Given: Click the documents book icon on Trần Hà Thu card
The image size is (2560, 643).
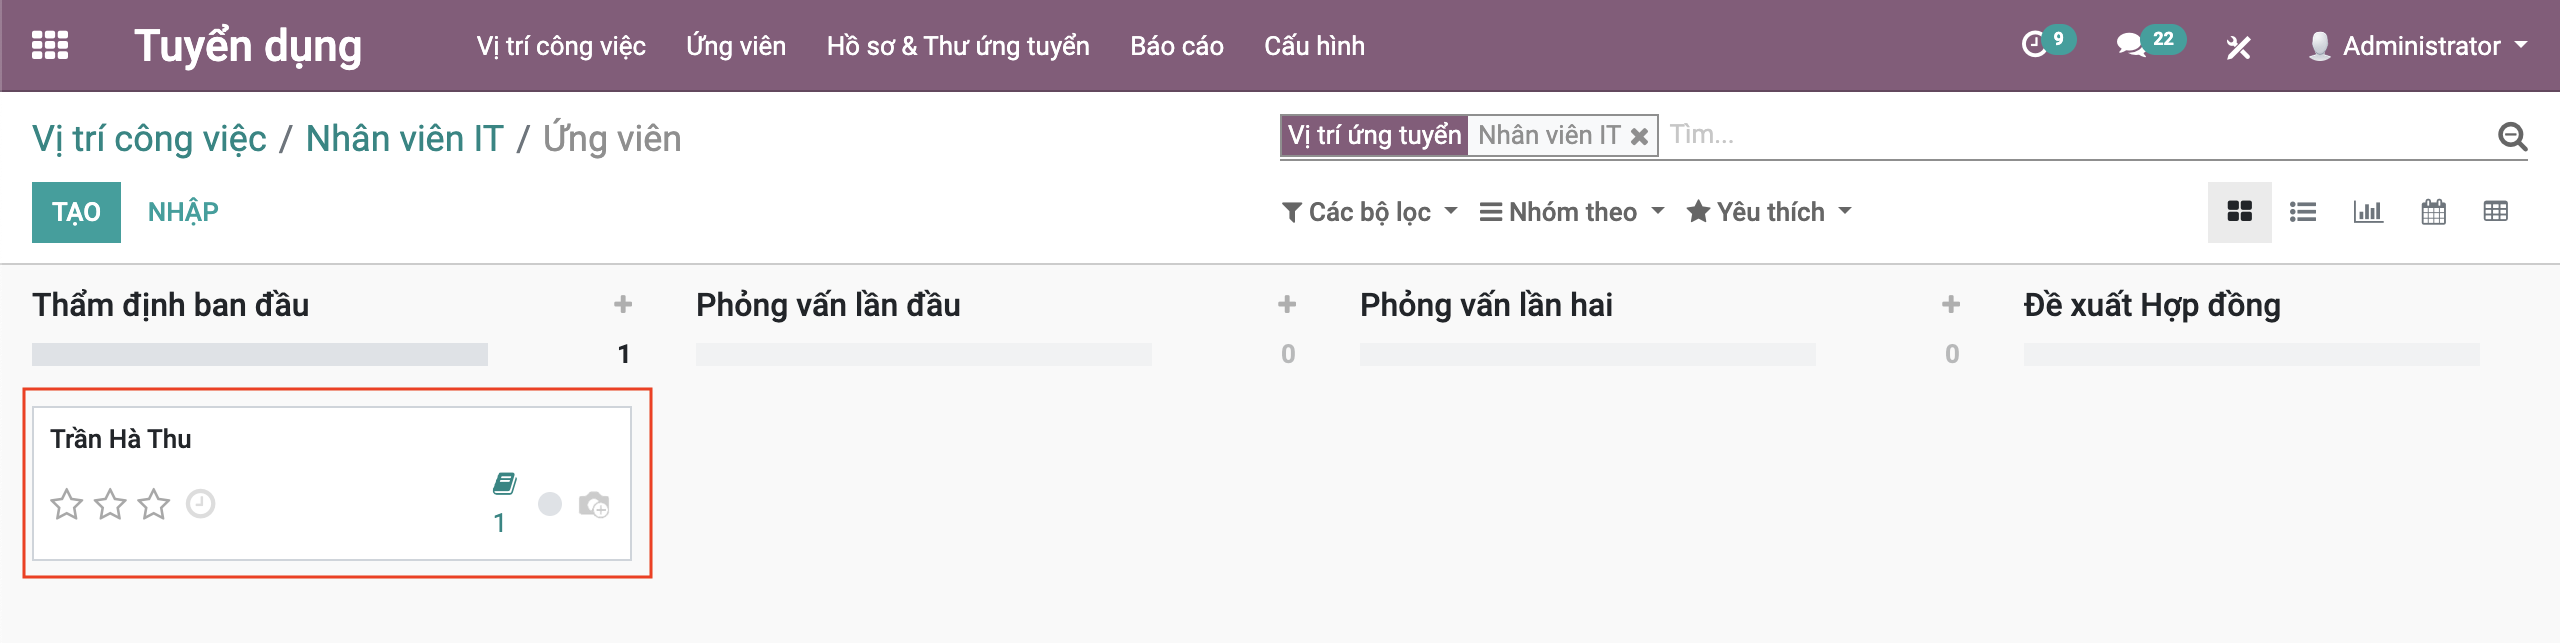Looking at the screenshot, I should click(x=504, y=484).
